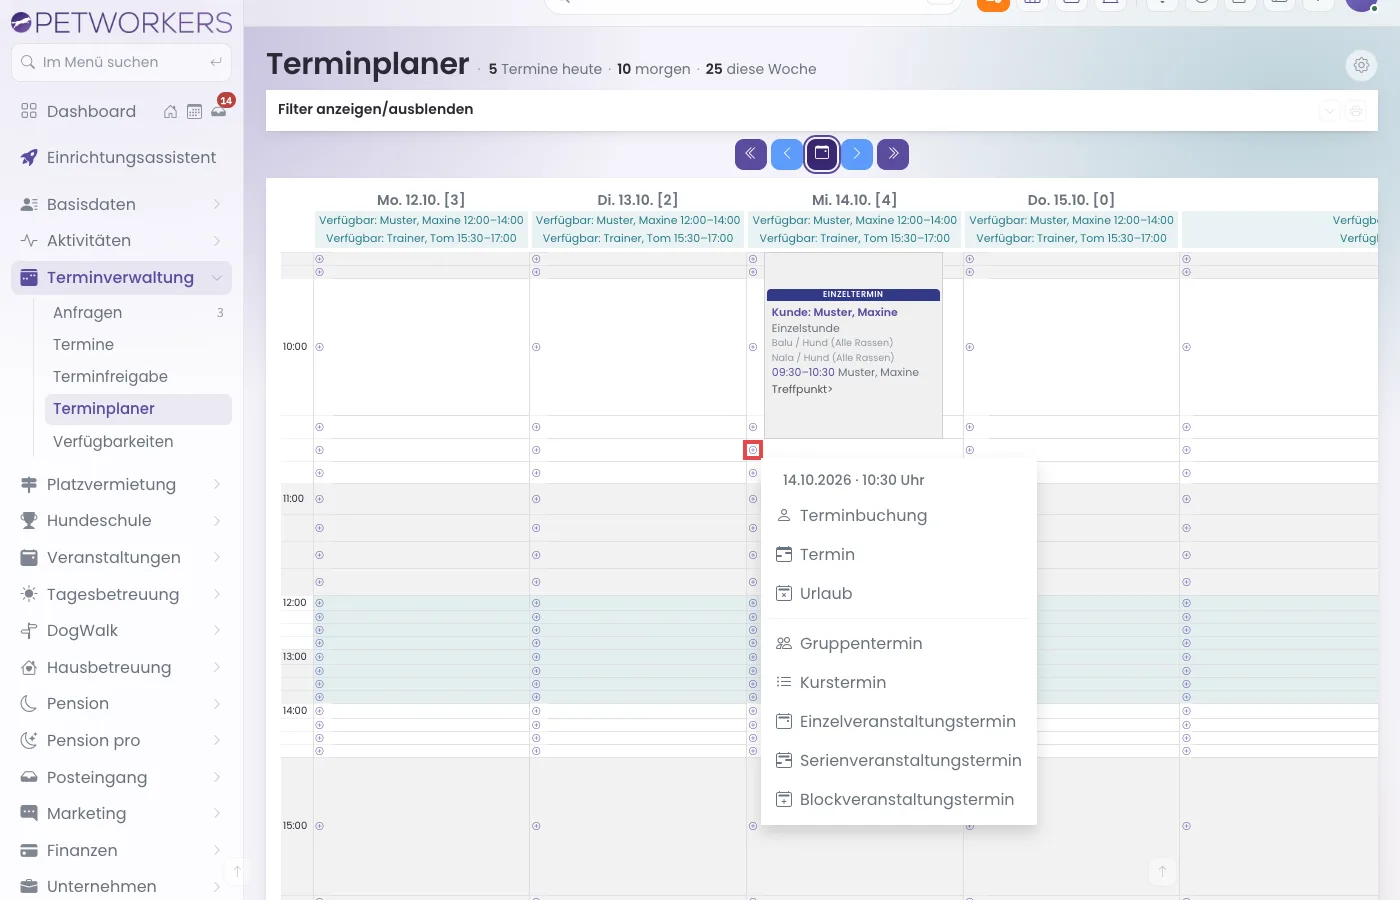Click the calendar today button
Viewport: 1400px width, 900px height.
tap(822, 154)
